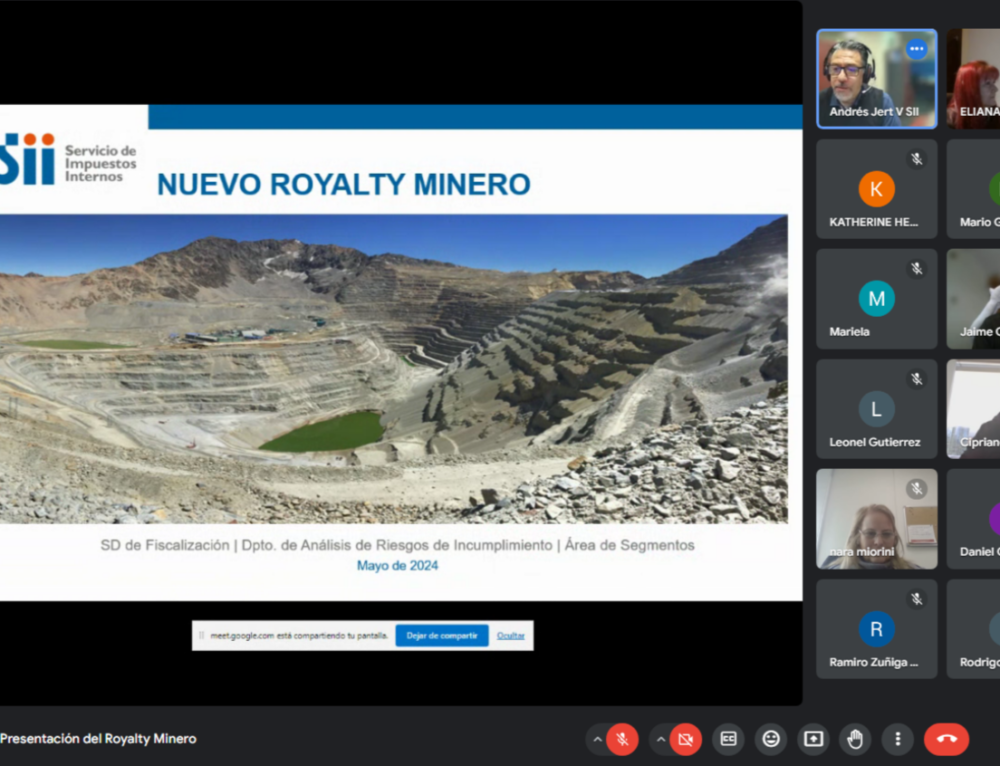Click the muted mic icon on Ramiro Zuñiga's tile
Viewport: 1000px width, 766px height.
pyautogui.click(x=917, y=599)
